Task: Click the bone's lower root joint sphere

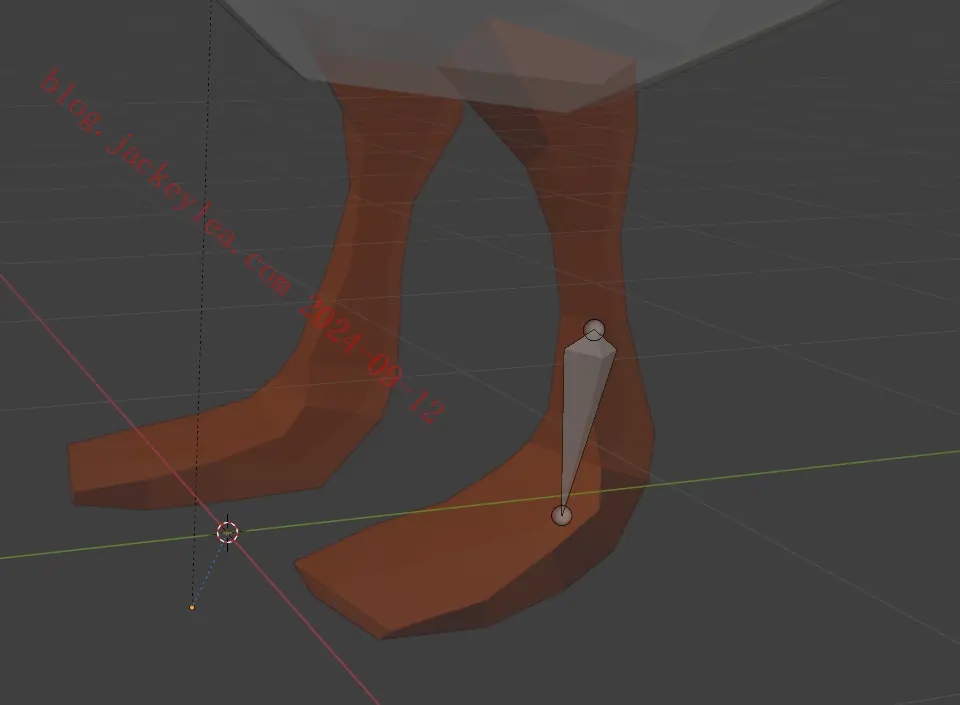Action: (x=561, y=515)
